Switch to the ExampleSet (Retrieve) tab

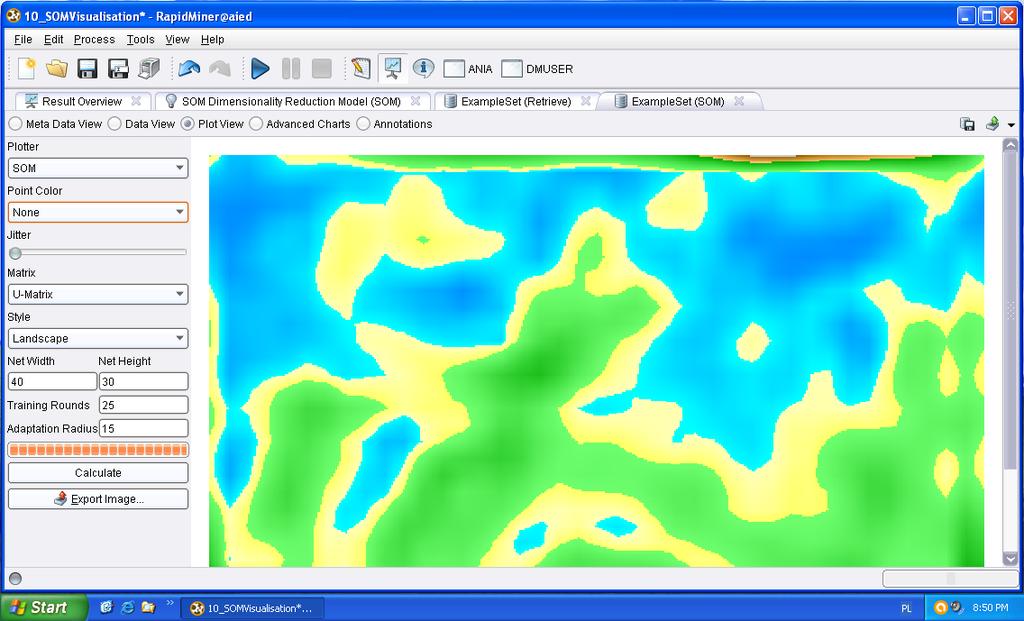[x=516, y=101]
